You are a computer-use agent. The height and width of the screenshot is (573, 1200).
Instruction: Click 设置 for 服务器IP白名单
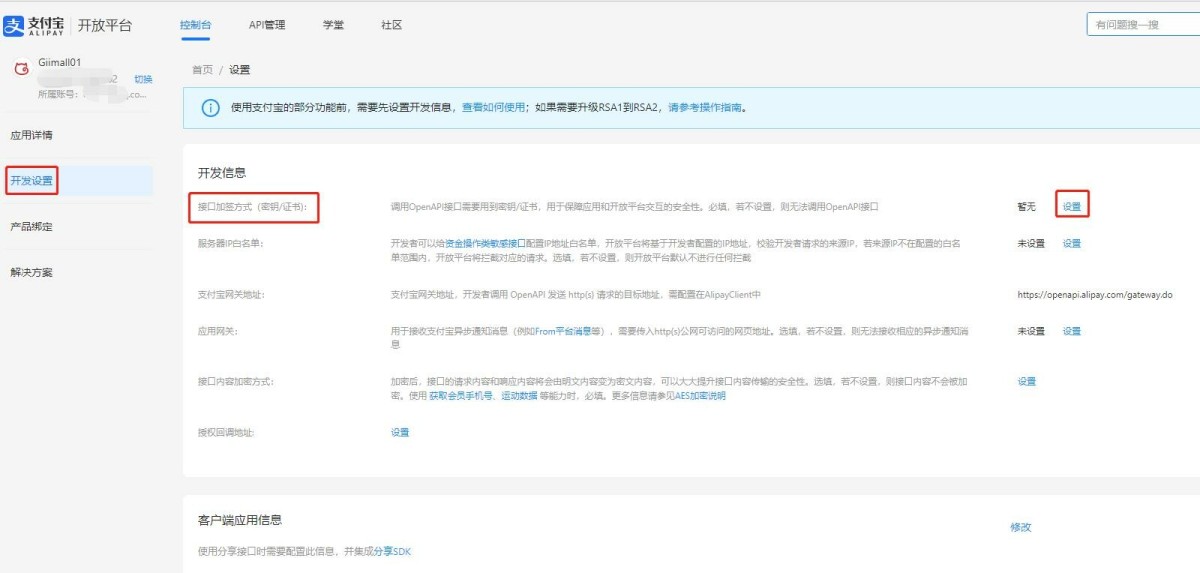point(1072,244)
